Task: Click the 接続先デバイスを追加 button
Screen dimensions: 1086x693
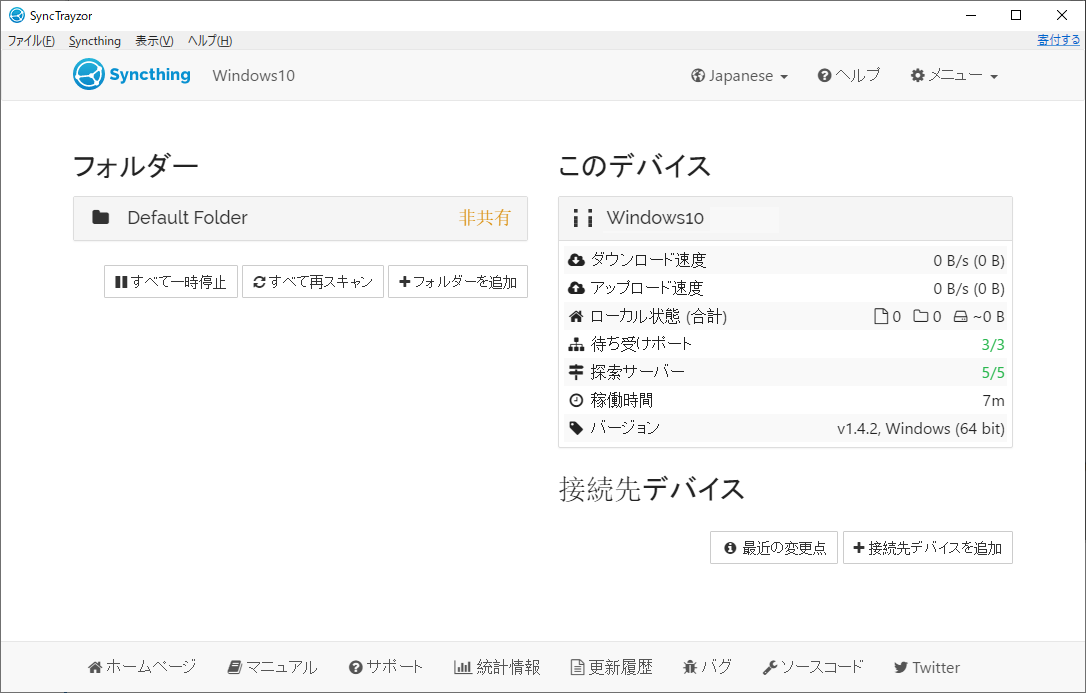Action: click(928, 548)
